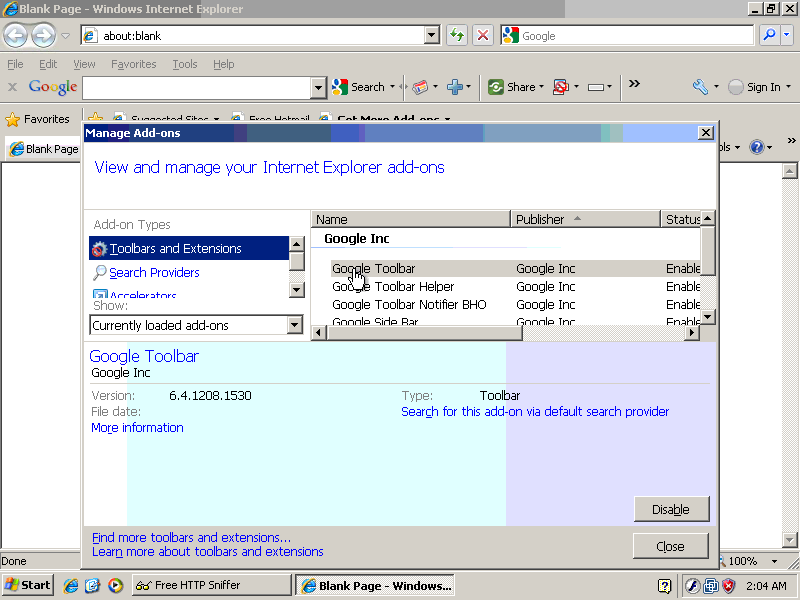Close the Google Toolbar with its gray X
This screenshot has width=800, height=600.
[13, 87]
